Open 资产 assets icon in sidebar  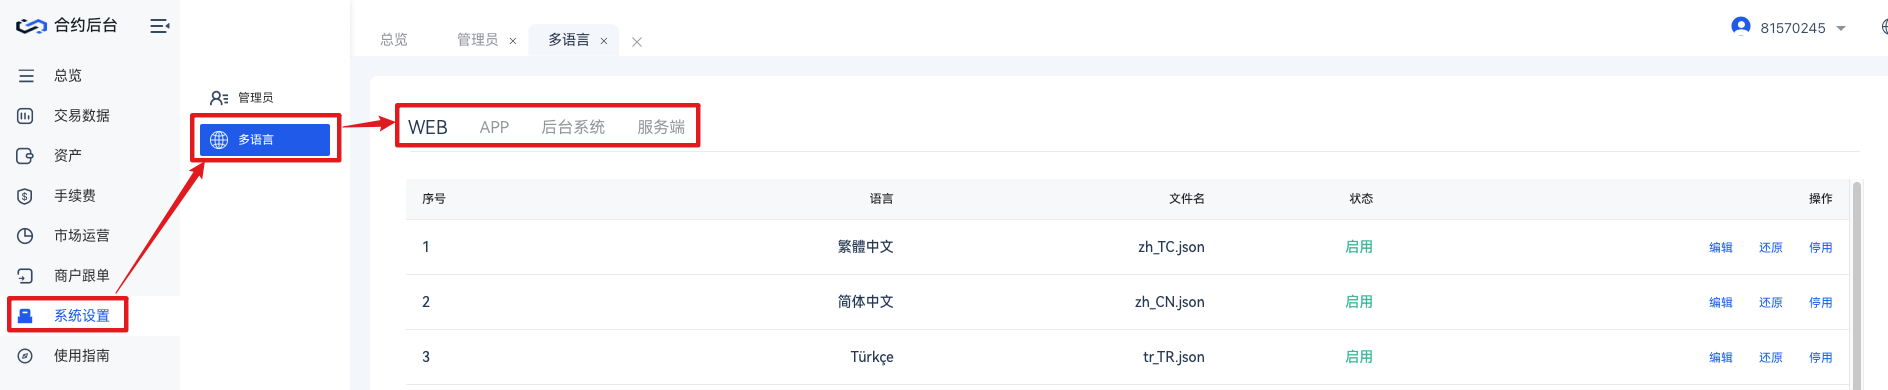coord(26,156)
